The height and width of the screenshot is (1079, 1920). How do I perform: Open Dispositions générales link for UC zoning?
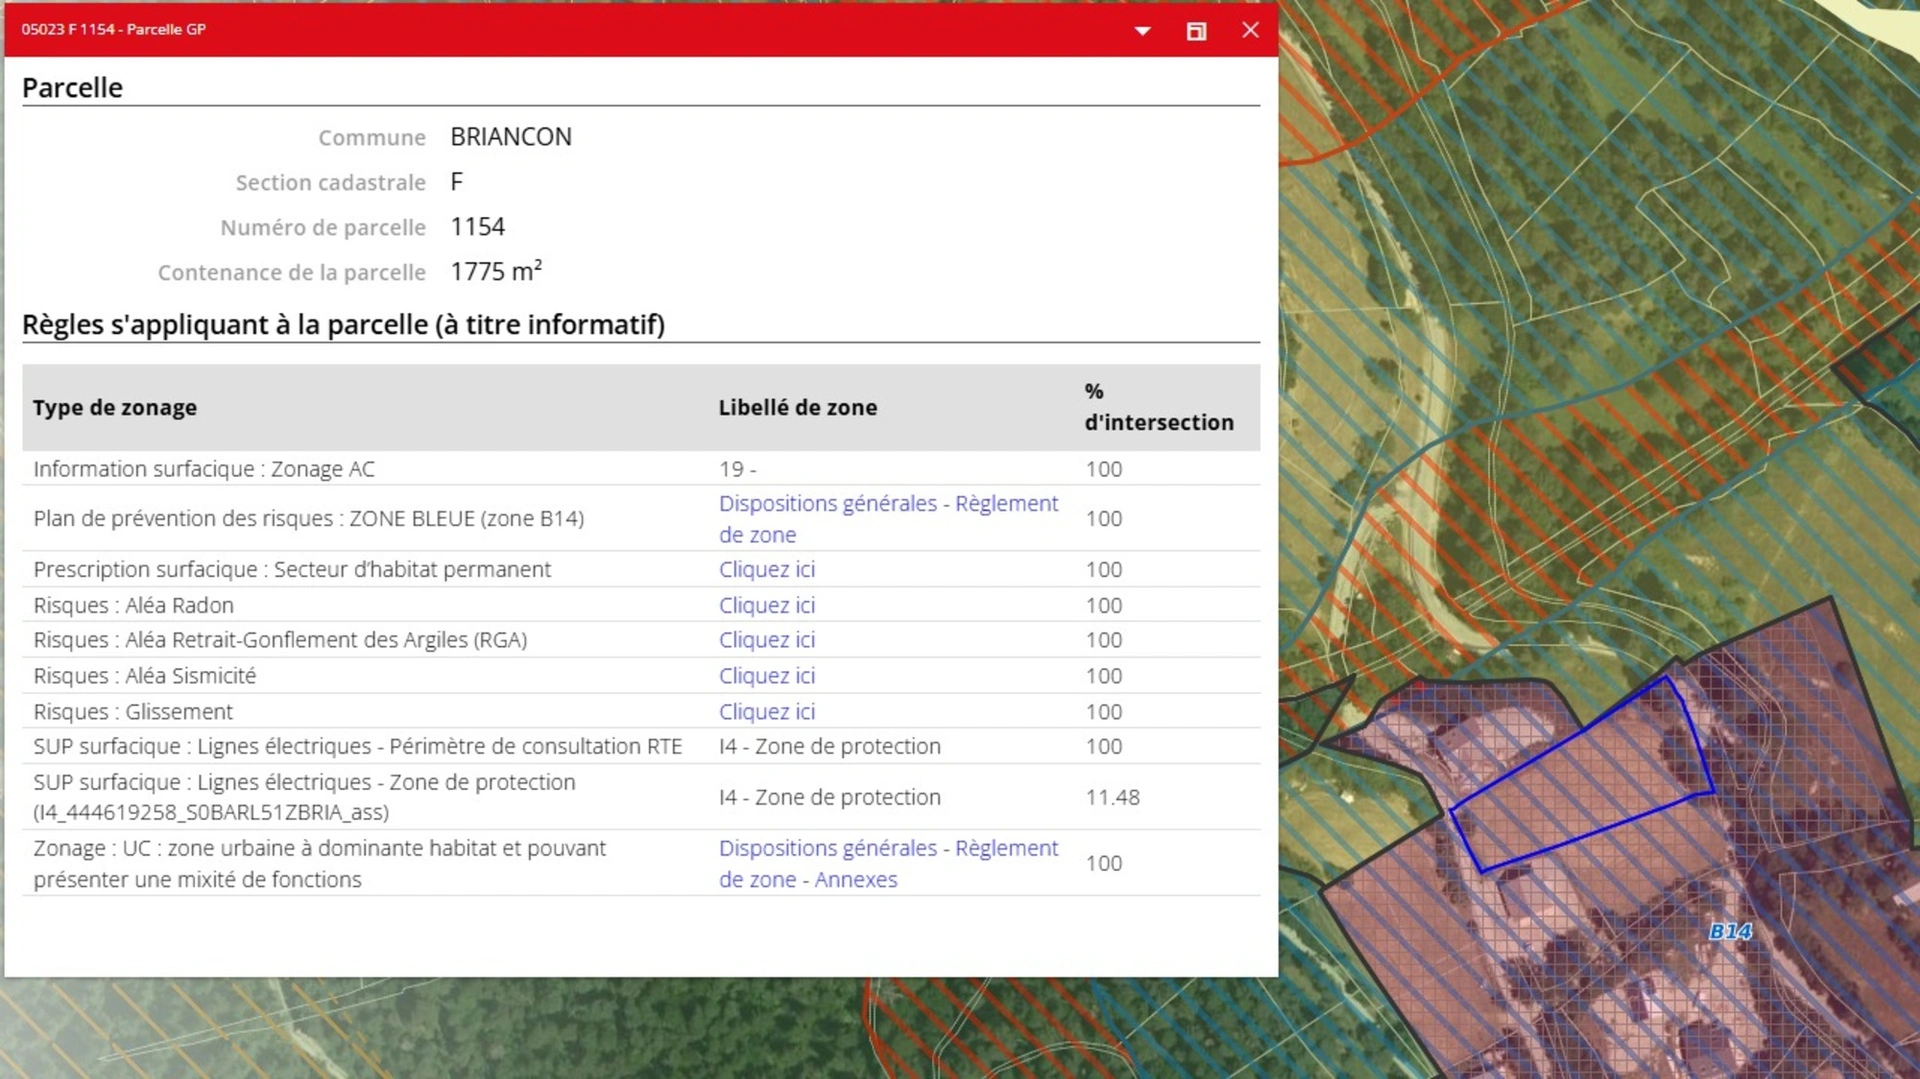coord(828,848)
